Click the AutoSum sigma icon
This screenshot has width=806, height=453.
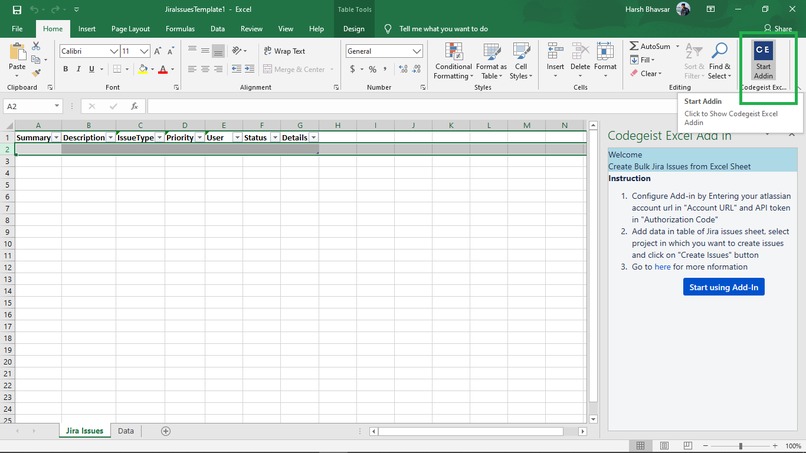[634, 46]
